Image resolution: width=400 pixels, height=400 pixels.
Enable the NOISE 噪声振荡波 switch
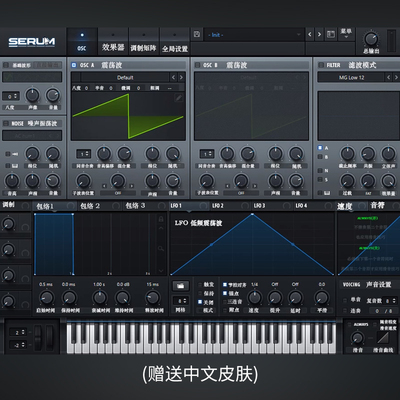6,123
